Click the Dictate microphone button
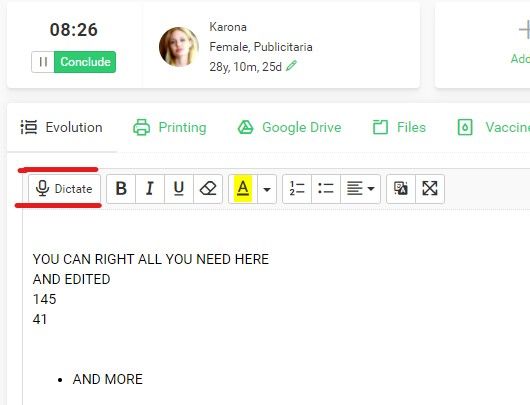 coord(64,189)
